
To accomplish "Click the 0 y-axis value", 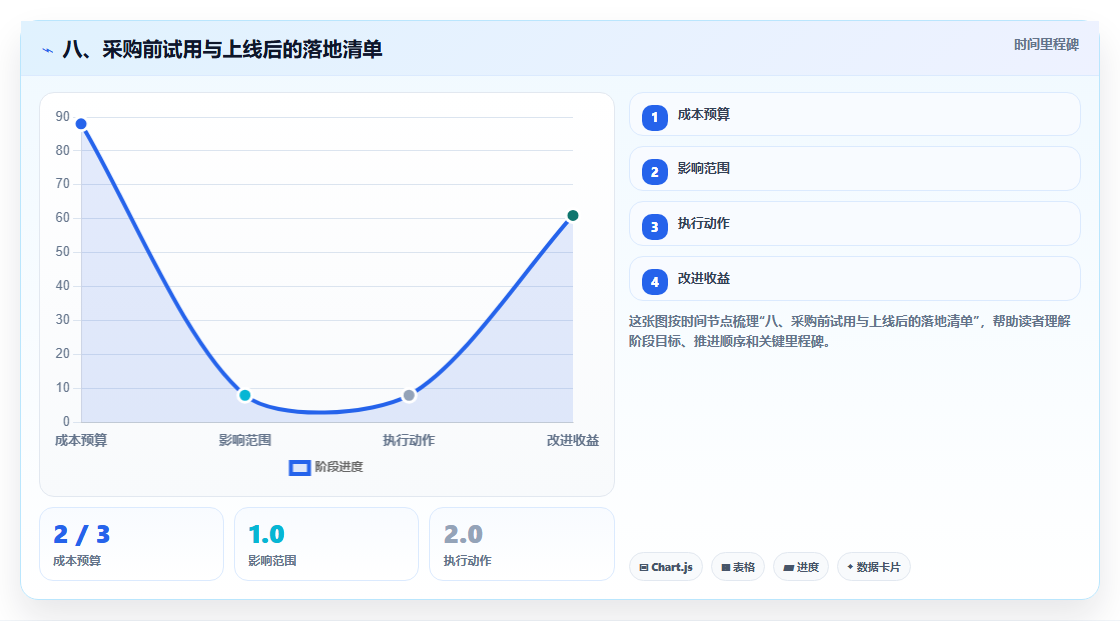I will point(66,422).
